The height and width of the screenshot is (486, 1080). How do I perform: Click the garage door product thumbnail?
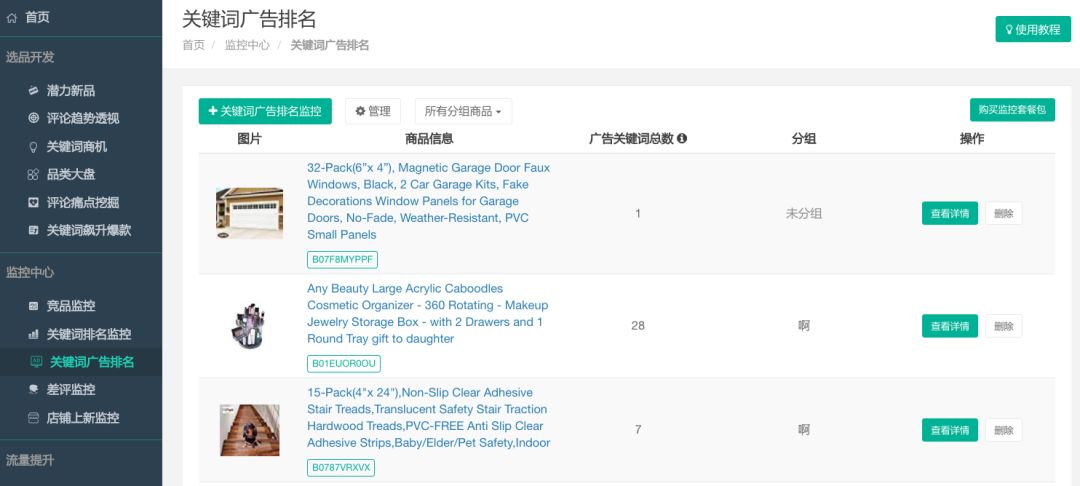click(249, 213)
